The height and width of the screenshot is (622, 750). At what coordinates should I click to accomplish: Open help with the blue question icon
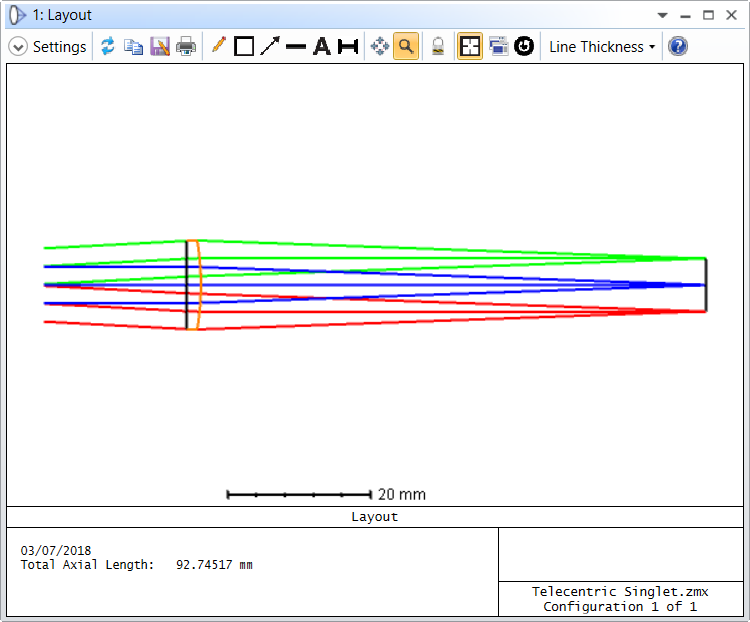(x=678, y=46)
